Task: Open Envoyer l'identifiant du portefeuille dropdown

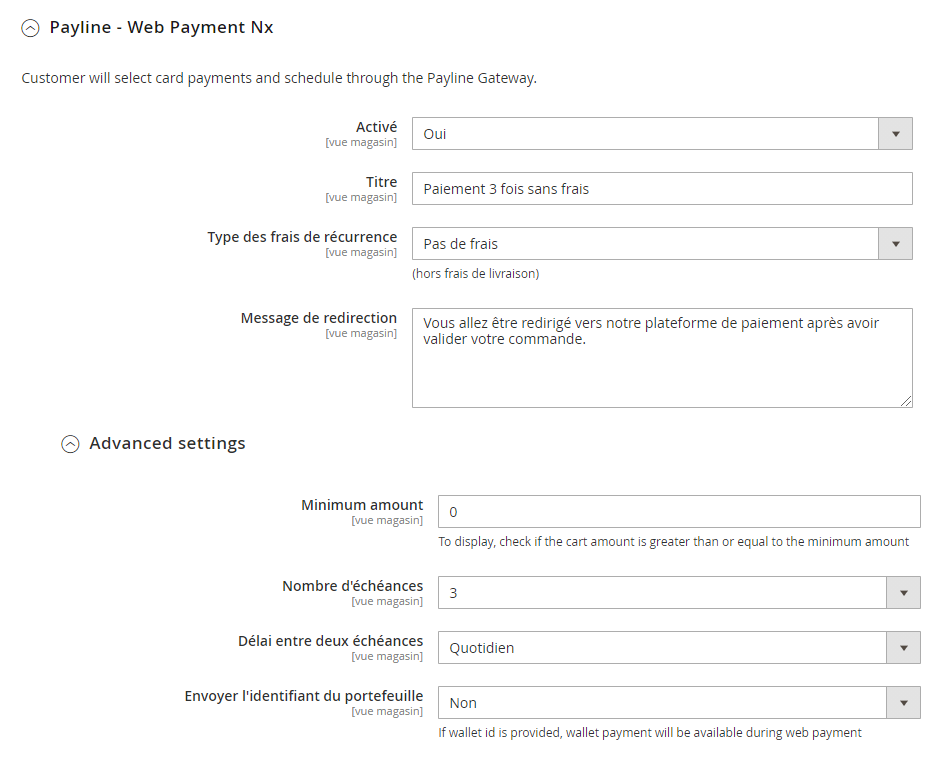Action: tap(678, 703)
